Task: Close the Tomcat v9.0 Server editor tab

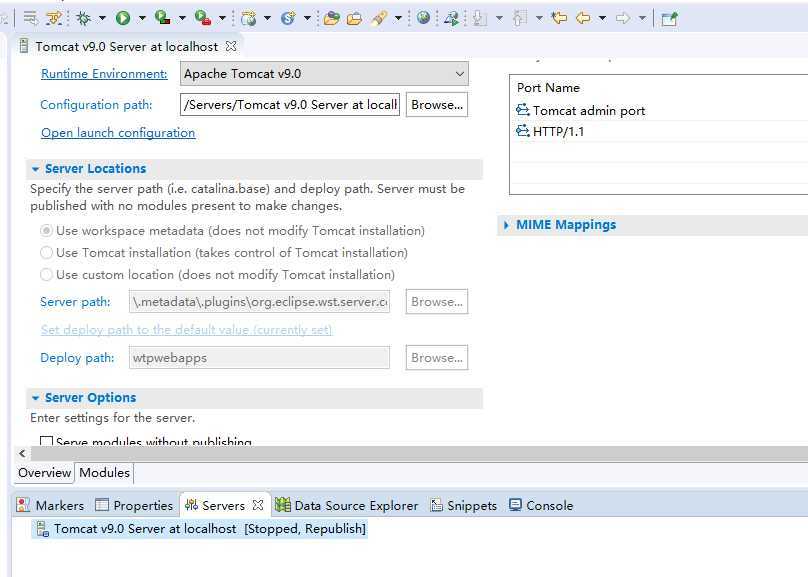Action: pyautogui.click(x=231, y=46)
